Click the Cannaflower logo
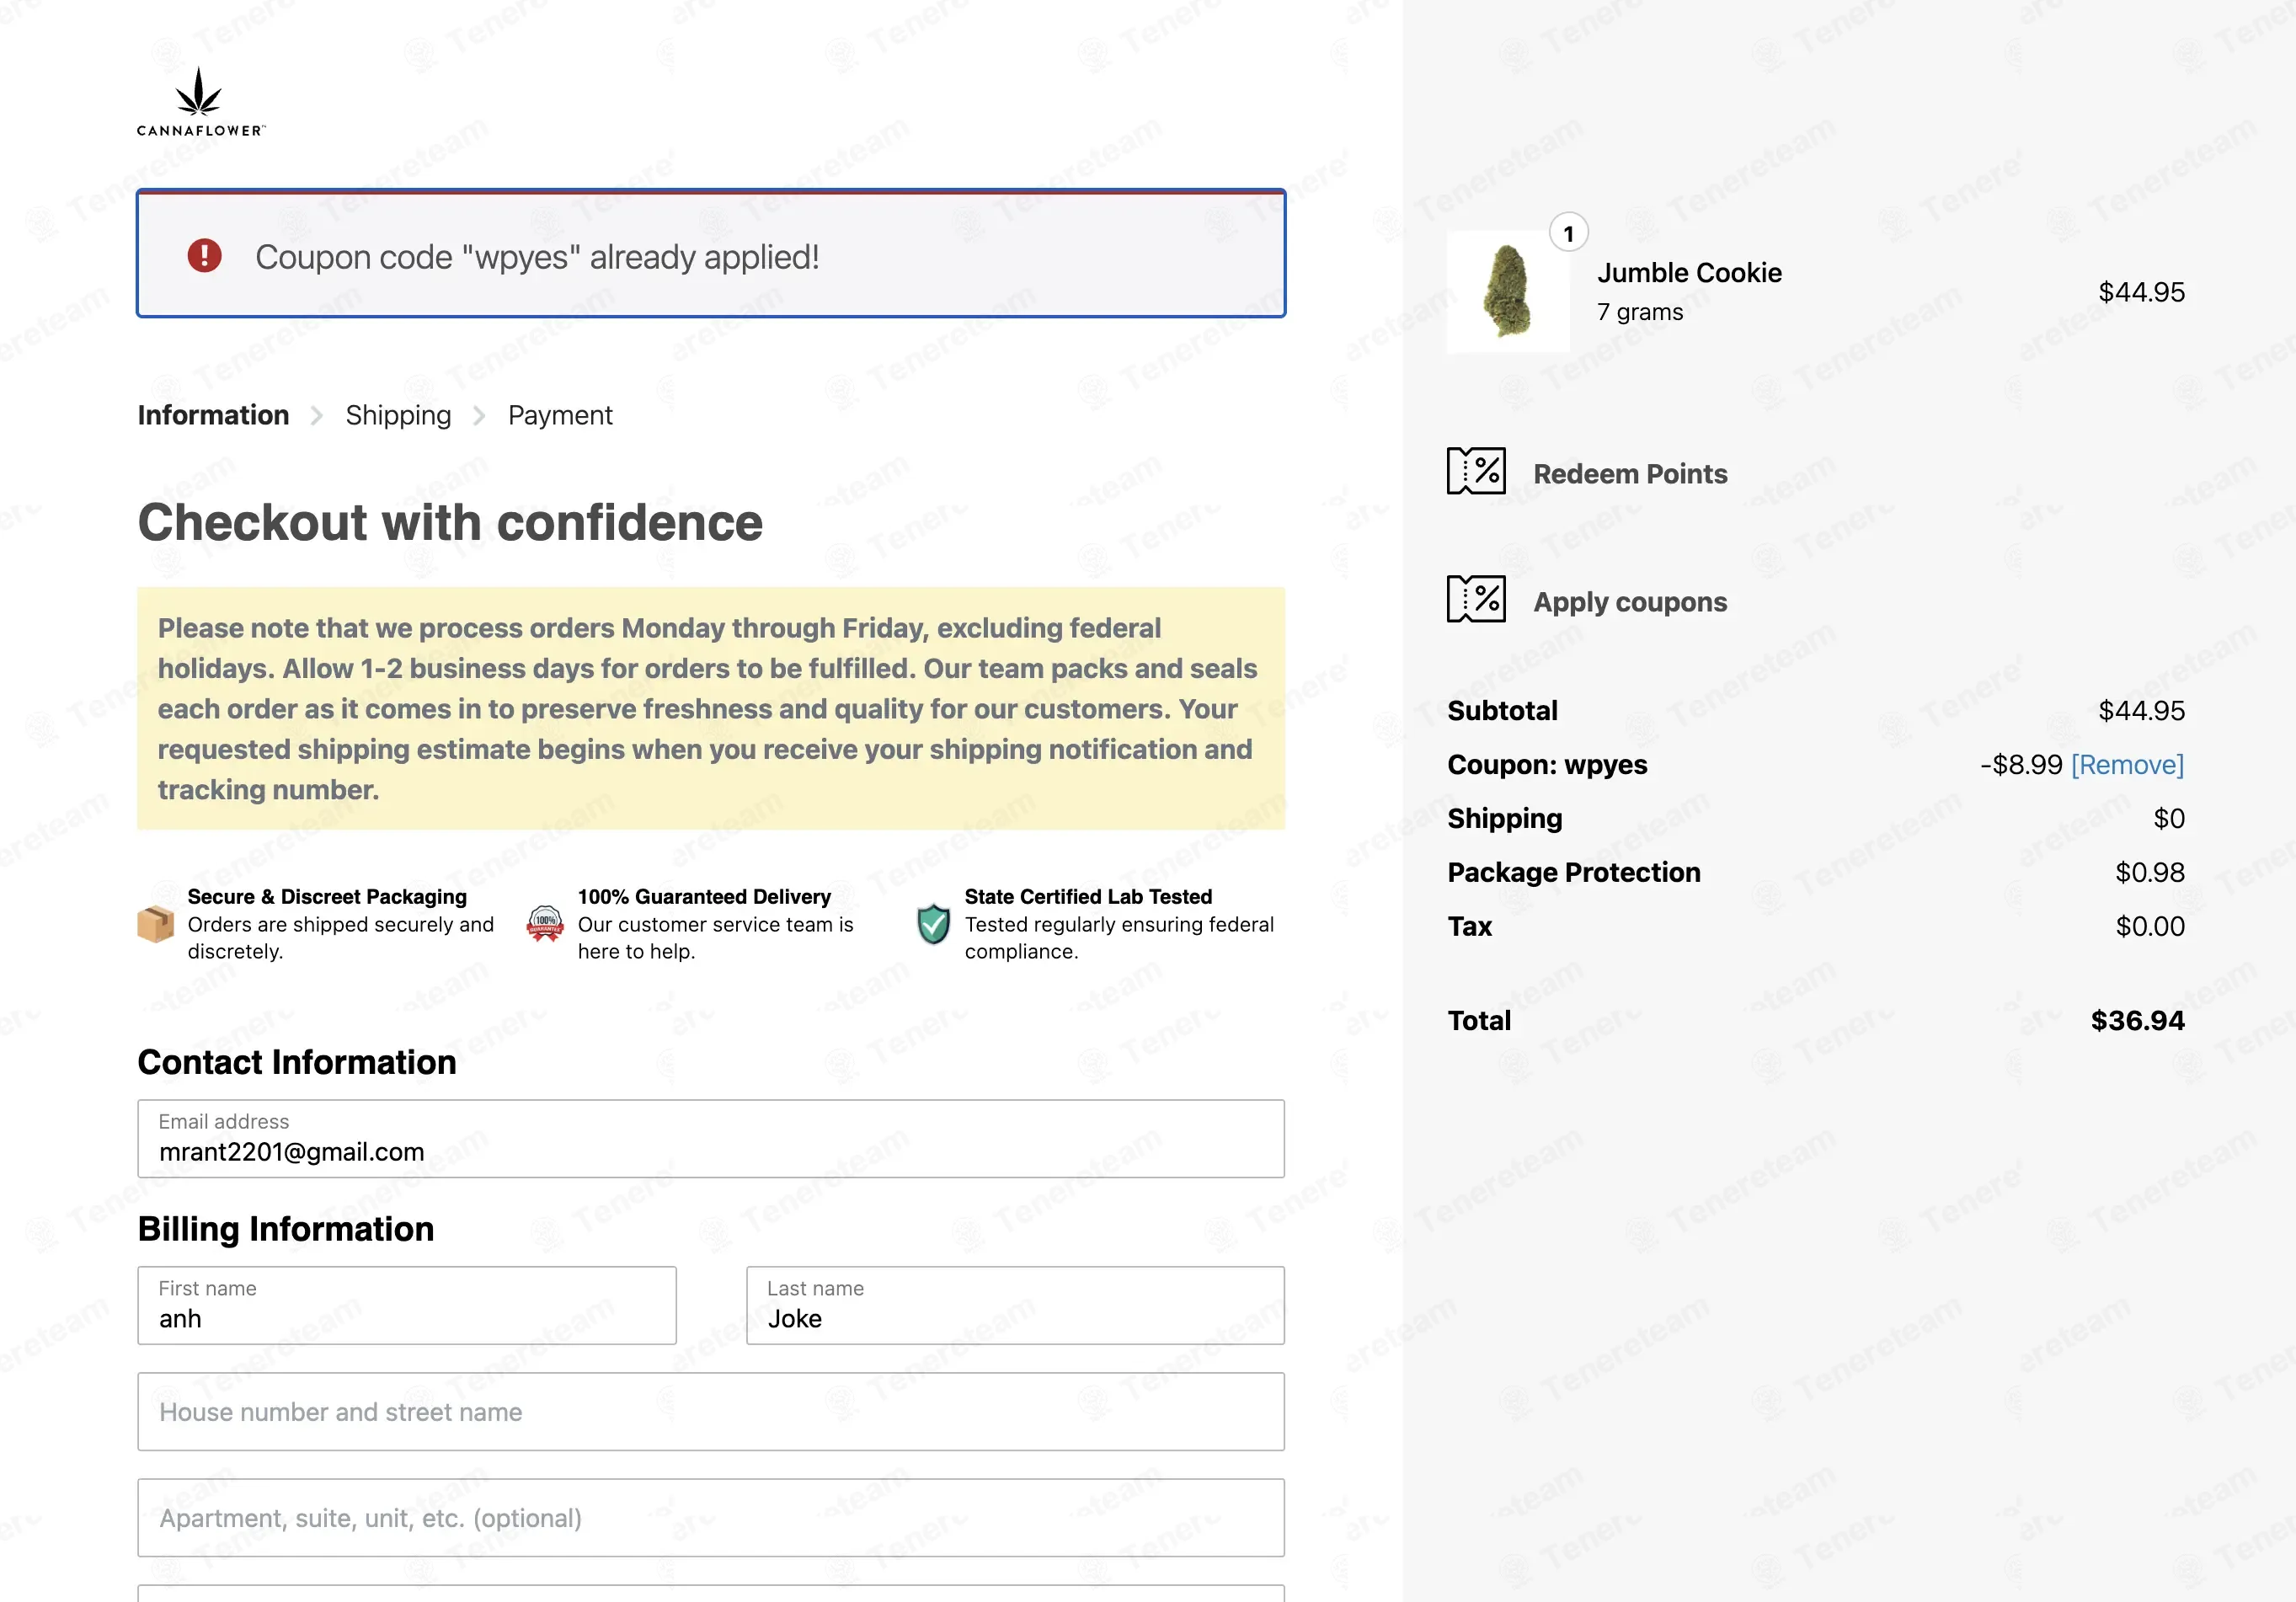The image size is (2296, 1602). [x=201, y=102]
